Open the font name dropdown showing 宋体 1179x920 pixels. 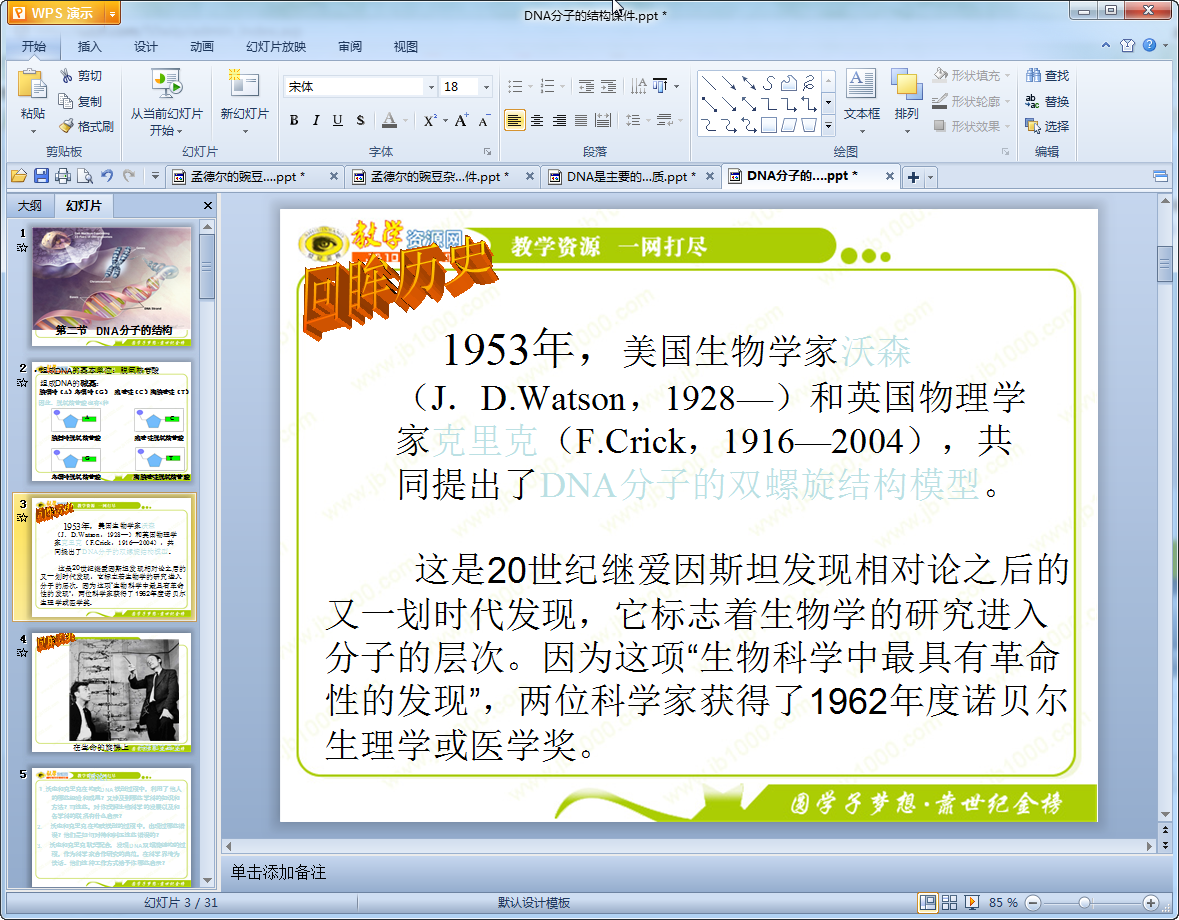(x=432, y=86)
